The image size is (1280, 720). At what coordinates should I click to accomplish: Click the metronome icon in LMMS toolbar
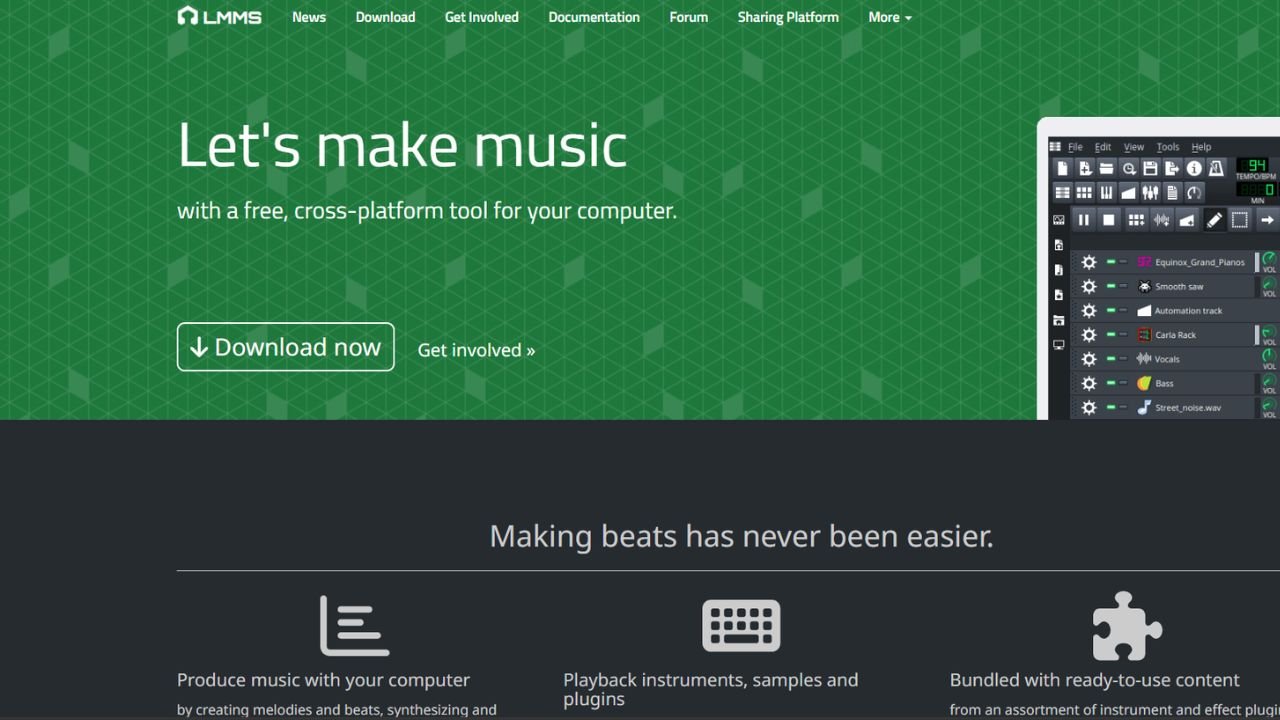[x=1216, y=169]
